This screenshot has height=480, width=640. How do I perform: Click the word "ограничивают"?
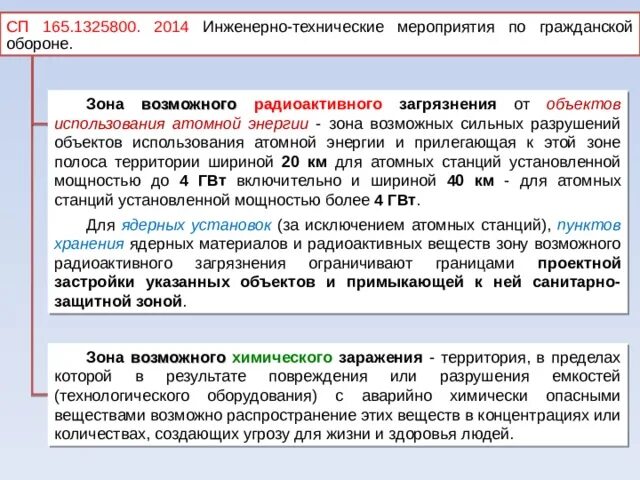pyautogui.click(x=360, y=264)
